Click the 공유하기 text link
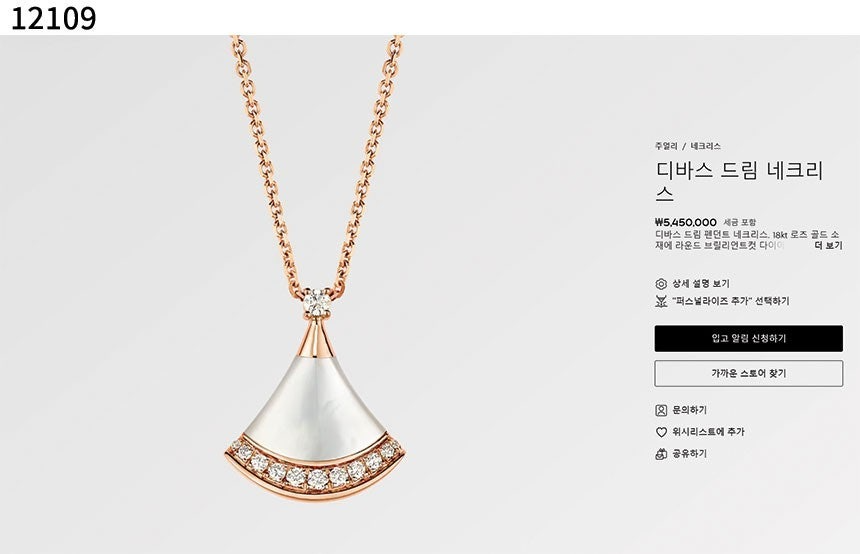The height and width of the screenshot is (554, 860). (689, 454)
